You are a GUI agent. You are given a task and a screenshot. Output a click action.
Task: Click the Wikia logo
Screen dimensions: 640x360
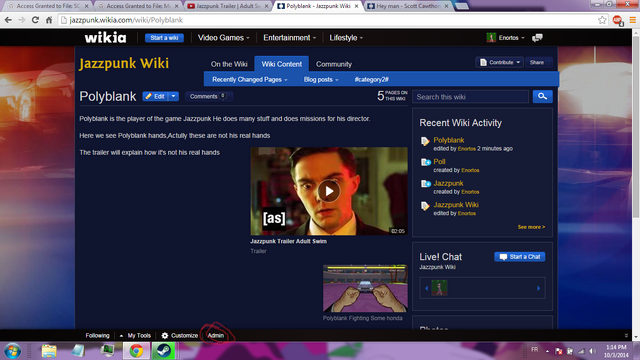(105, 38)
